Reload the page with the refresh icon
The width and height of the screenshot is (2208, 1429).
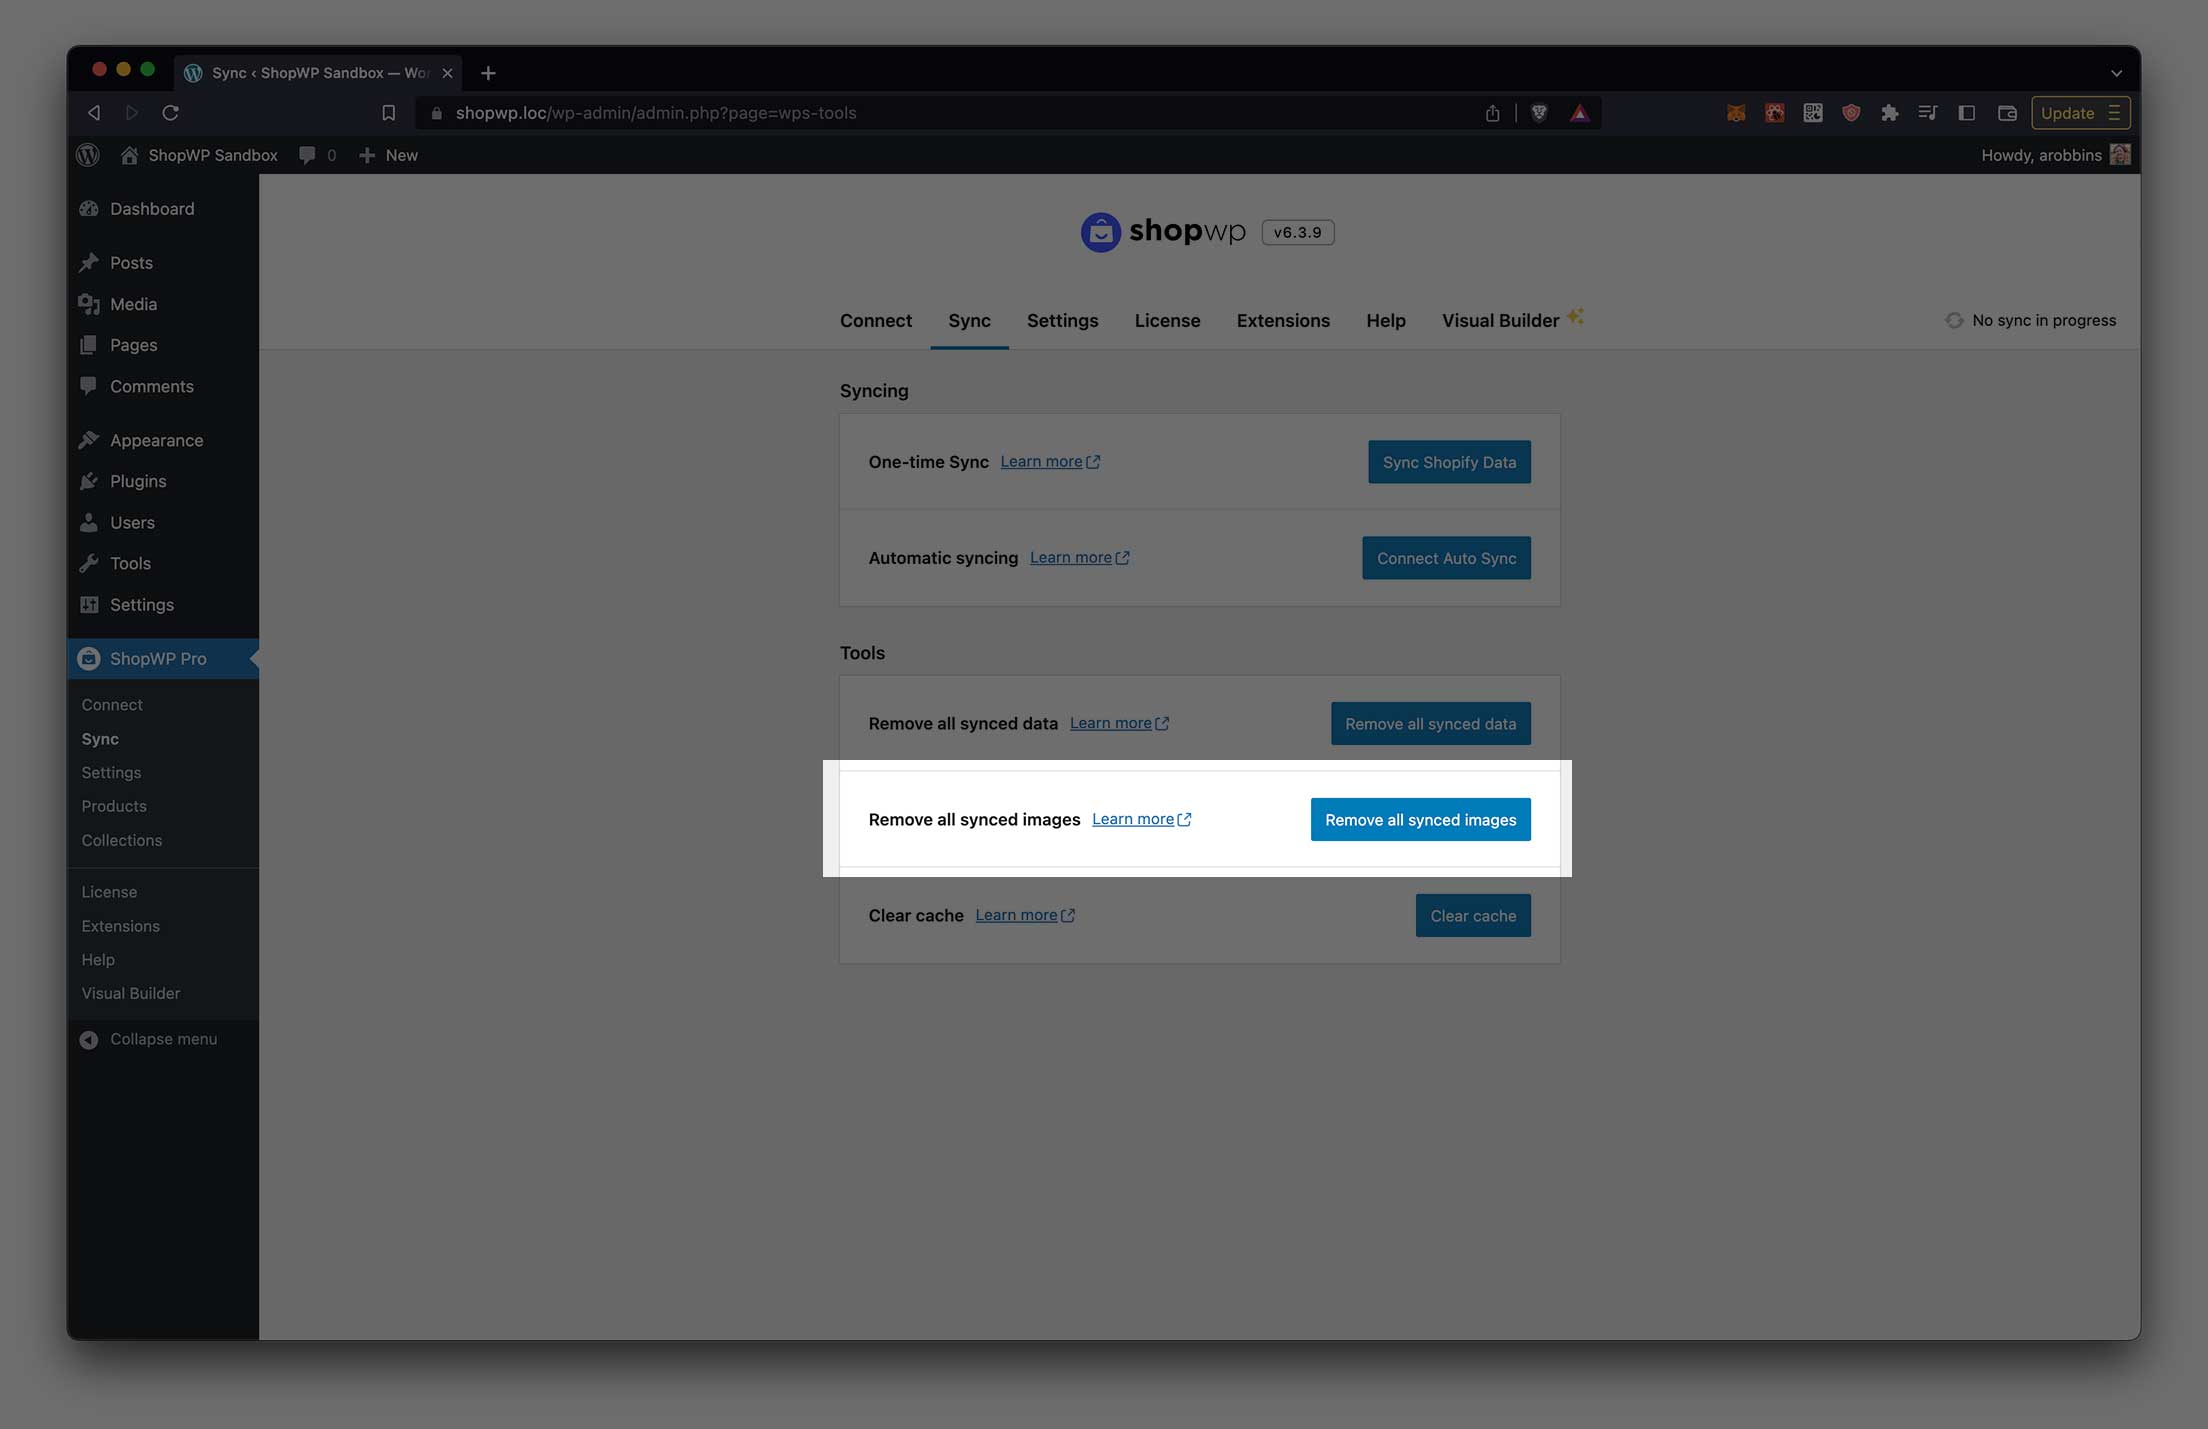click(x=170, y=113)
